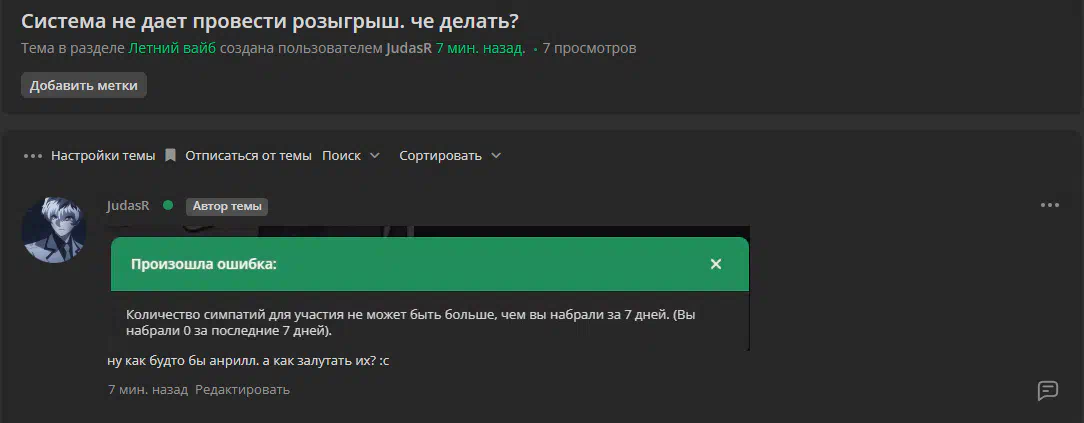This screenshot has height=423, width=1084.
Task: Open JudasR's avatar picture
Action: 54,230
